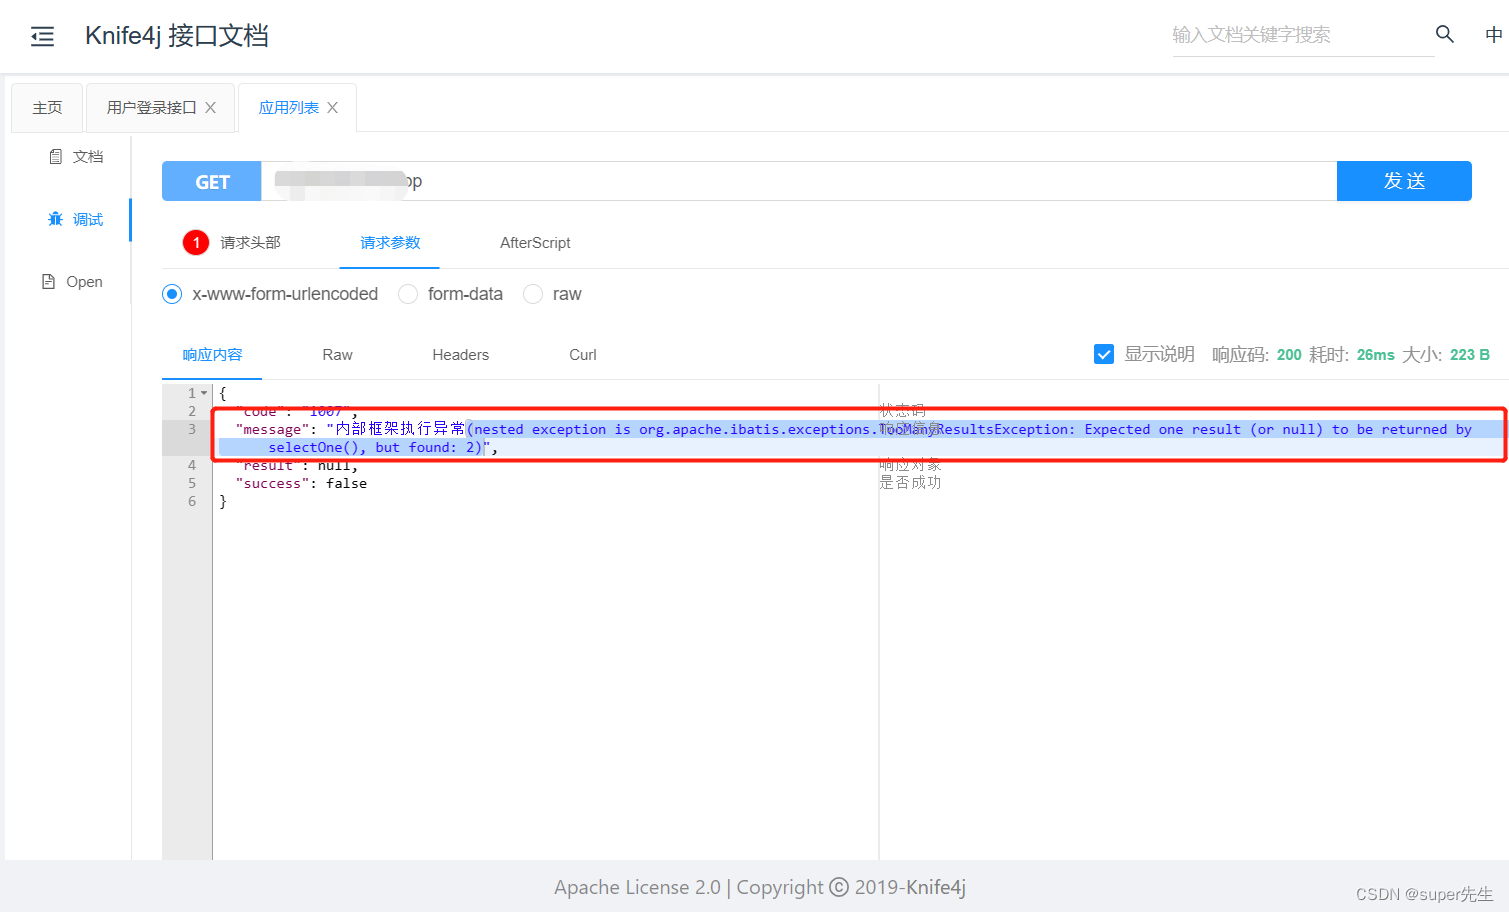The width and height of the screenshot is (1509, 912).
Task: Open the Open sidebar item
Action: pos(72,282)
